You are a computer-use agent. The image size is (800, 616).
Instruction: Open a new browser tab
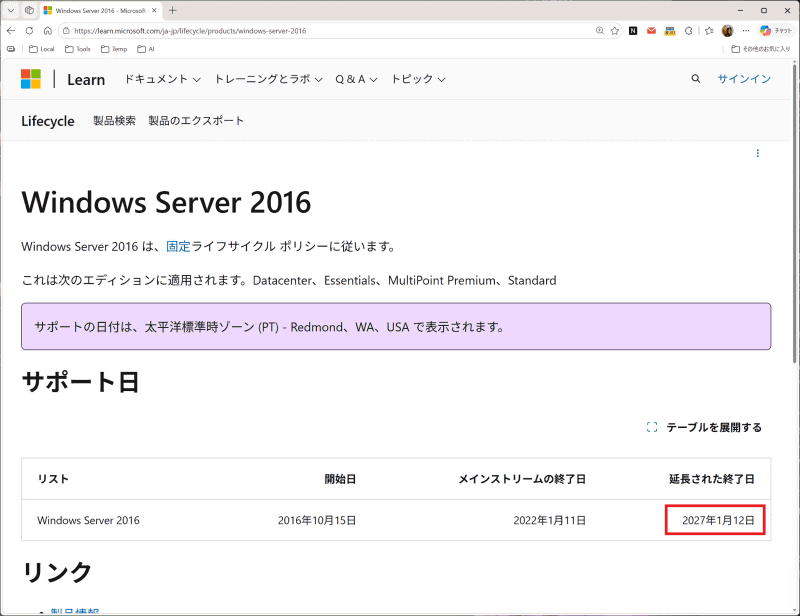click(x=172, y=10)
